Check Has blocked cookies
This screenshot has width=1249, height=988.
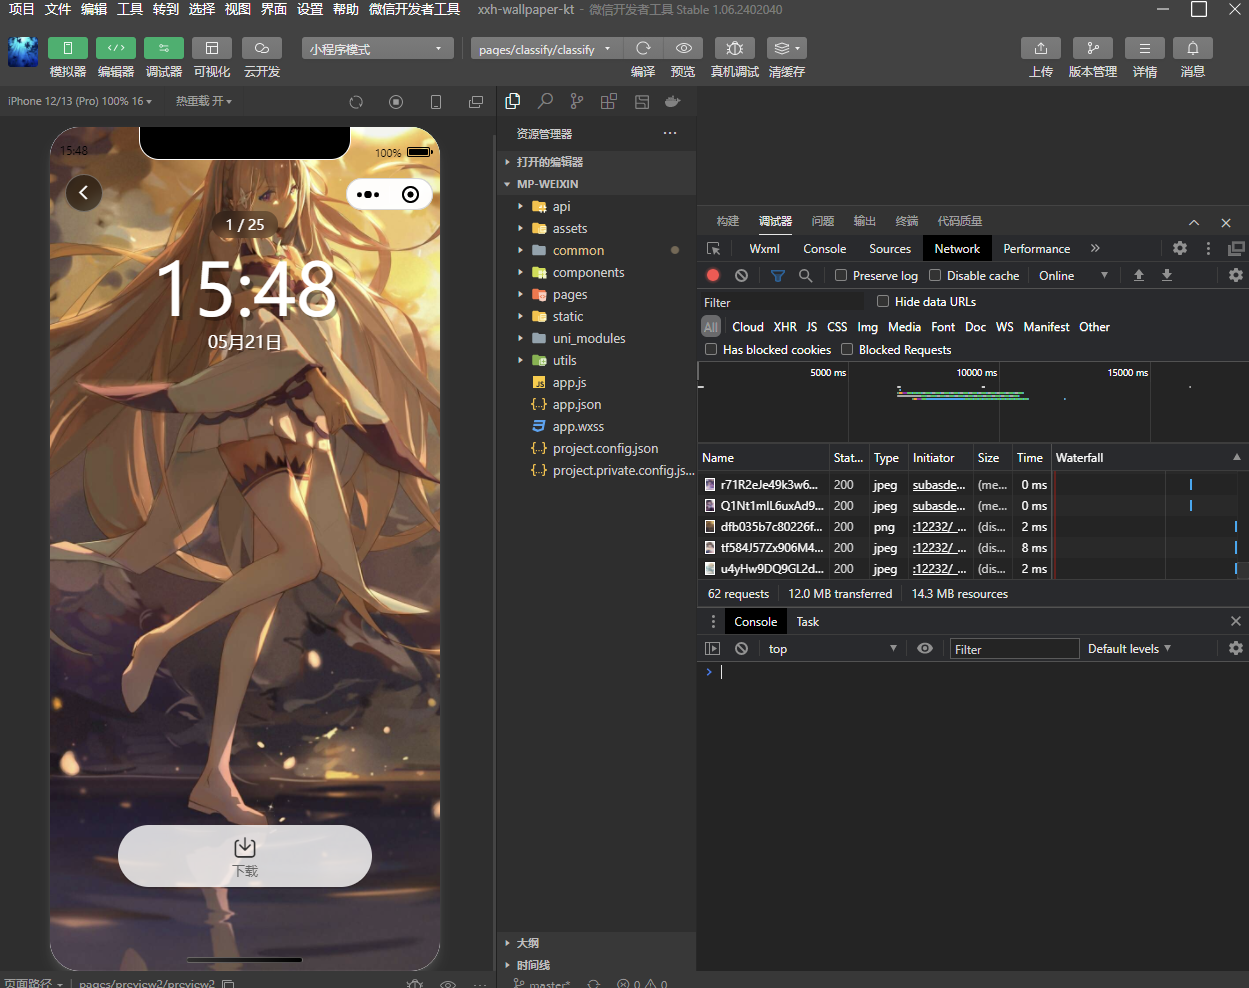[x=711, y=349]
